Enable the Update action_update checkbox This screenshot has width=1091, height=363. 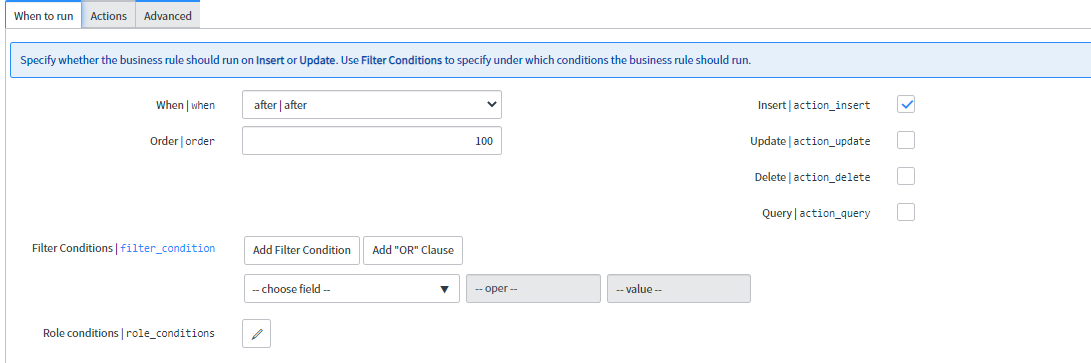click(x=906, y=140)
